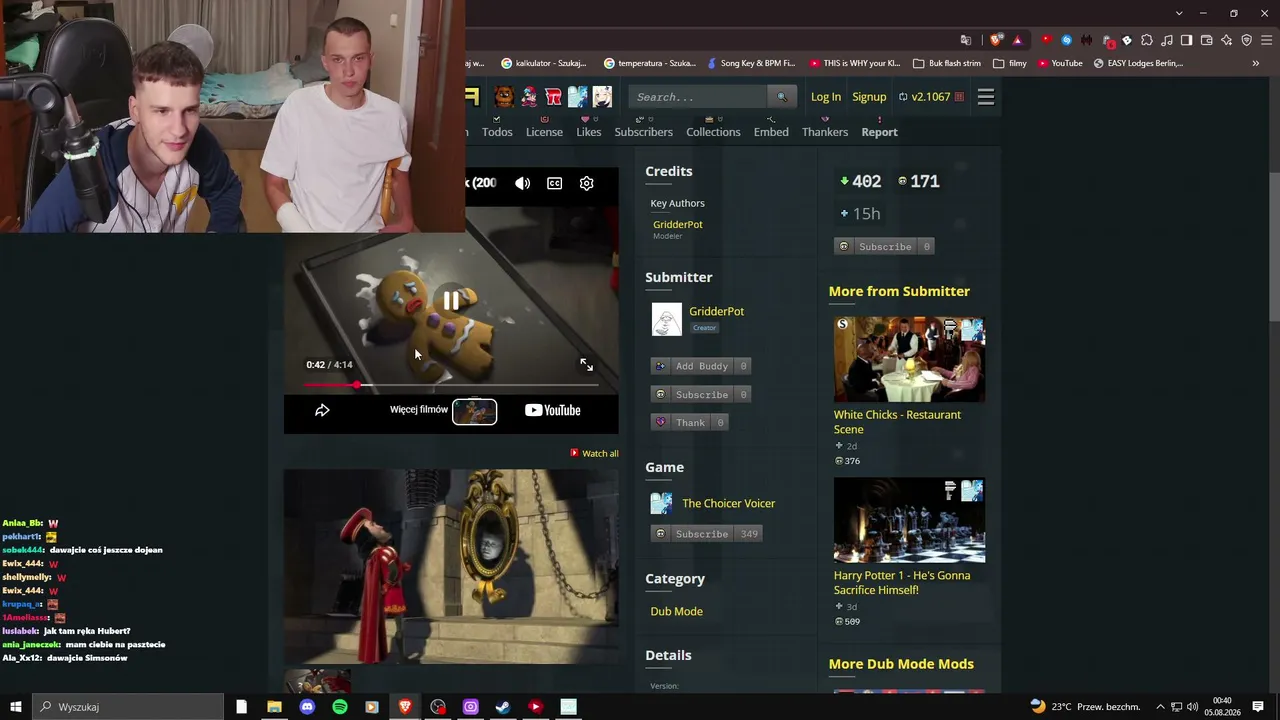Switch to the Collections tab
The image size is (1280, 720).
(x=713, y=132)
